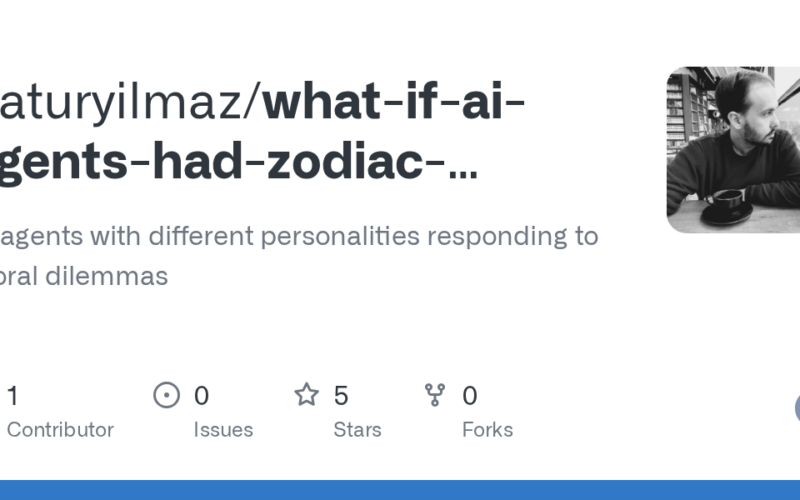Select the 'agents with different personalities' description line
The width and height of the screenshot is (800, 500).
pos(299,236)
